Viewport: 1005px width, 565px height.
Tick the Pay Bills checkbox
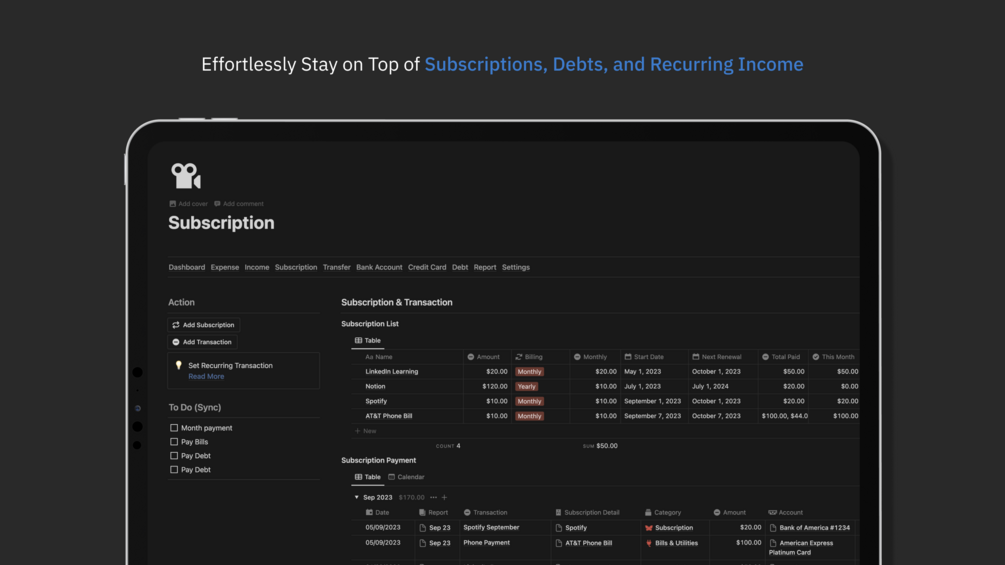pyautogui.click(x=174, y=442)
